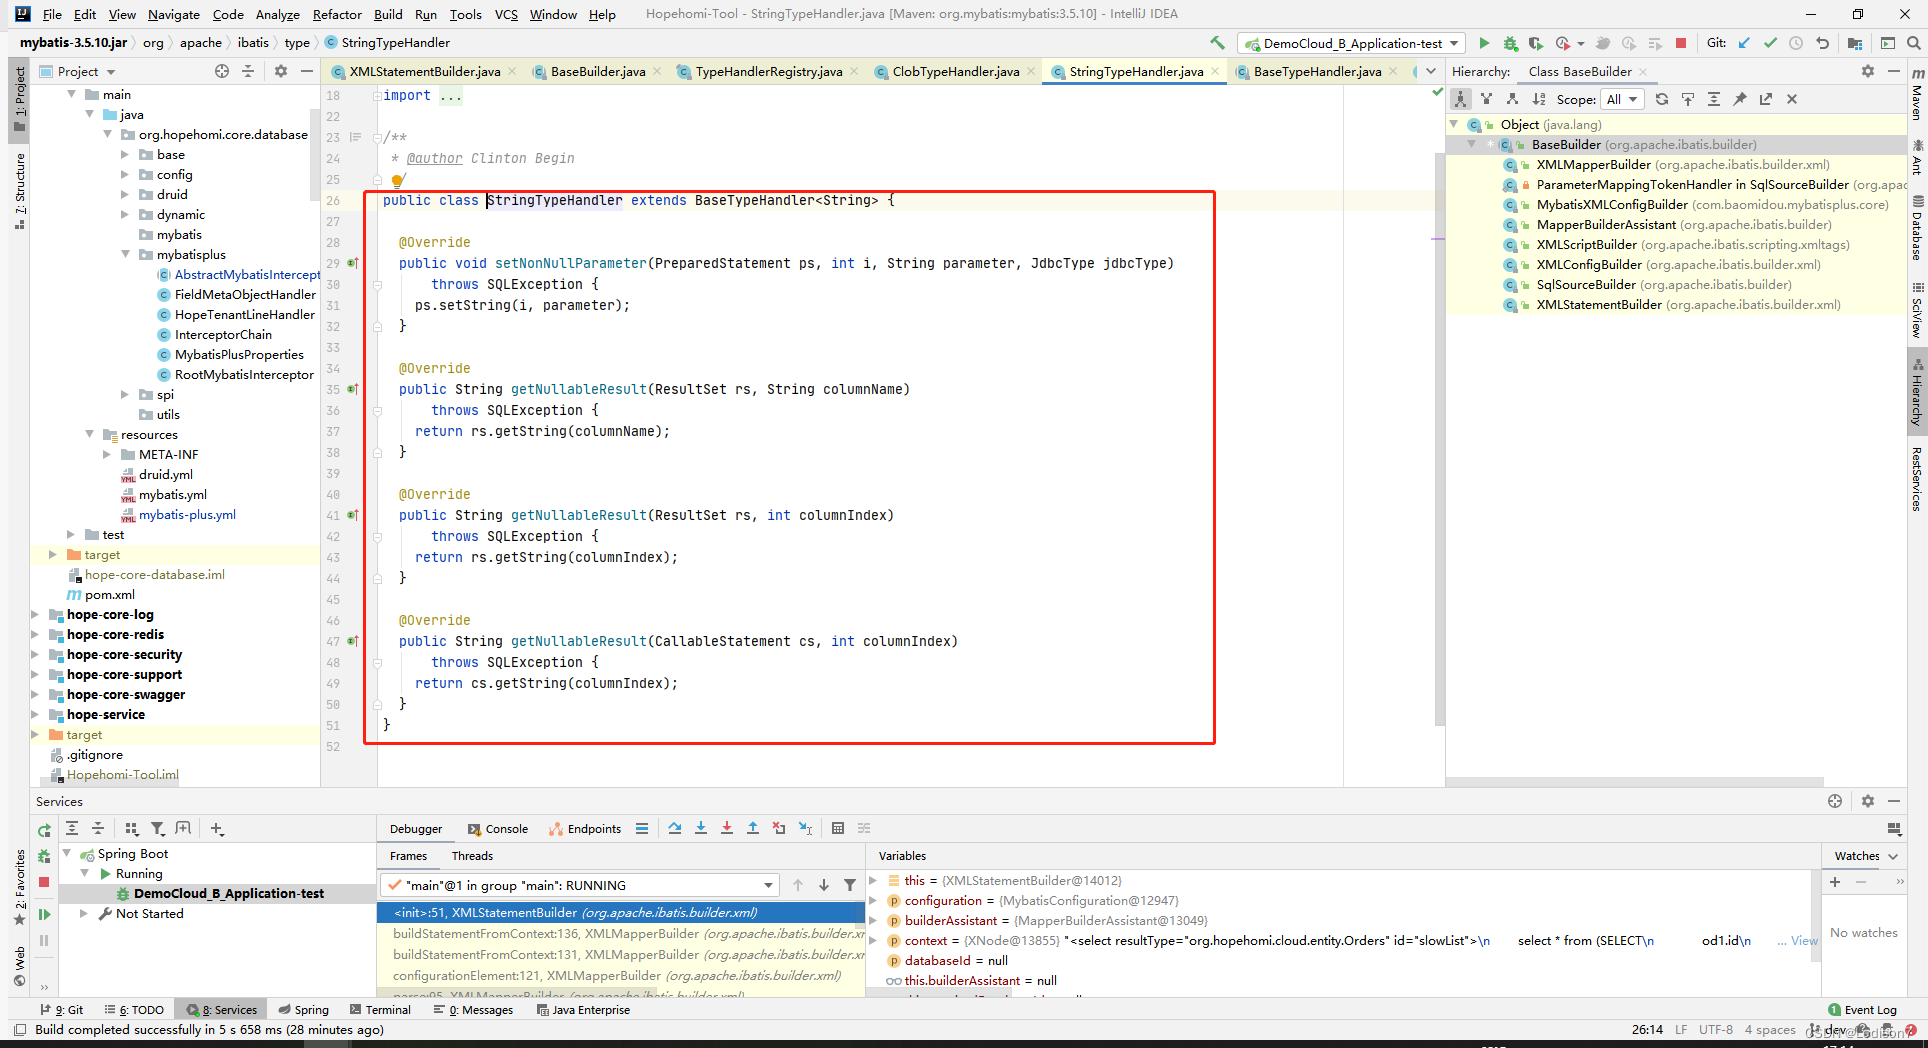Open Run configuration dropdown DemoCloud_B_Application-test
Screen dimensions: 1928x1048
click(1352, 43)
